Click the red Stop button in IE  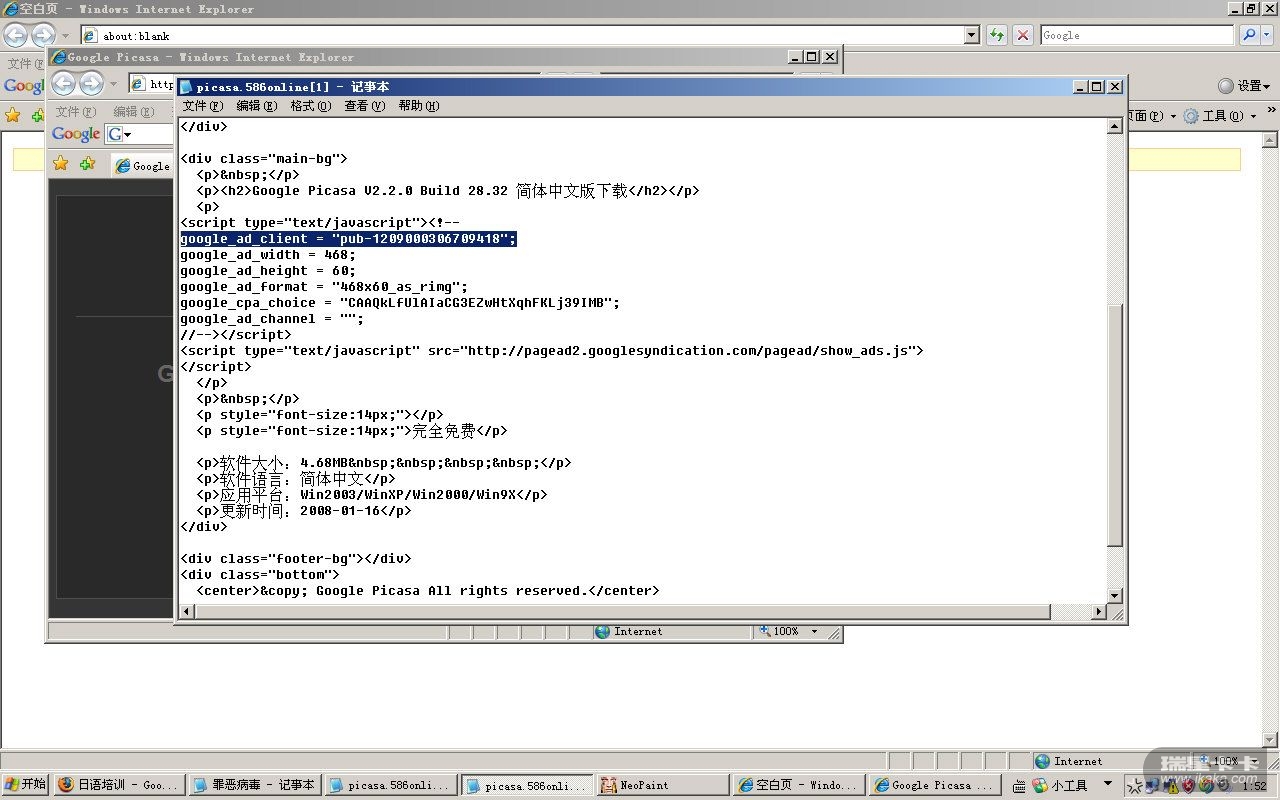pyautogui.click(x=1023, y=35)
